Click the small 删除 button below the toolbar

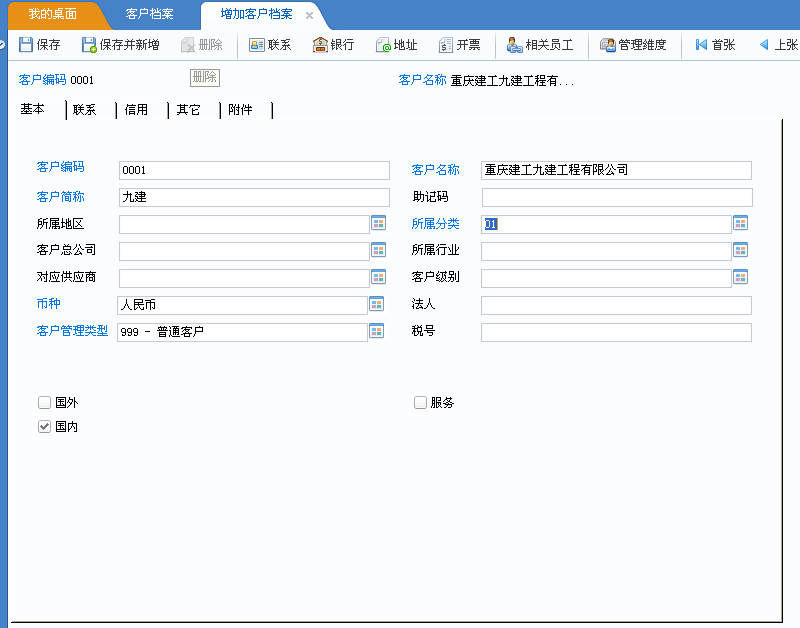coord(203,77)
